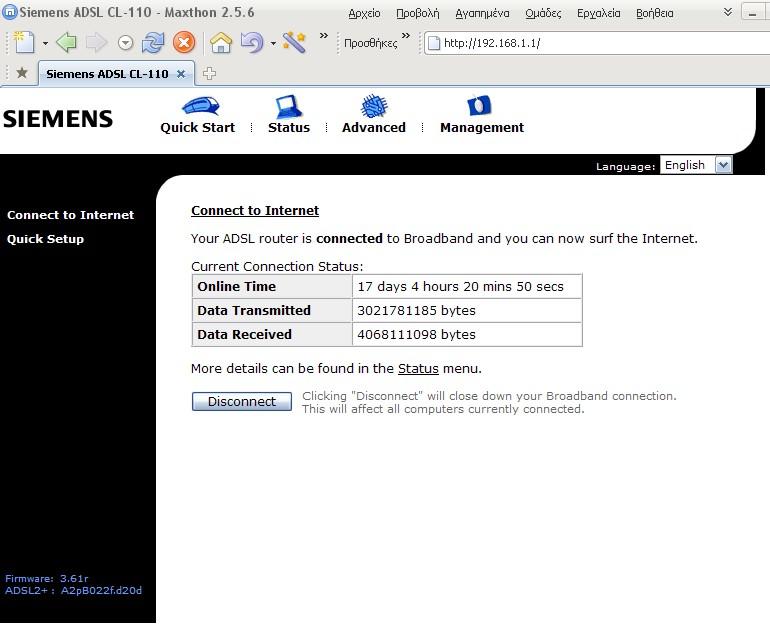This screenshot has height=638, width=770.
Task: Refresh the page with reload icon
Action: [153, 43]
